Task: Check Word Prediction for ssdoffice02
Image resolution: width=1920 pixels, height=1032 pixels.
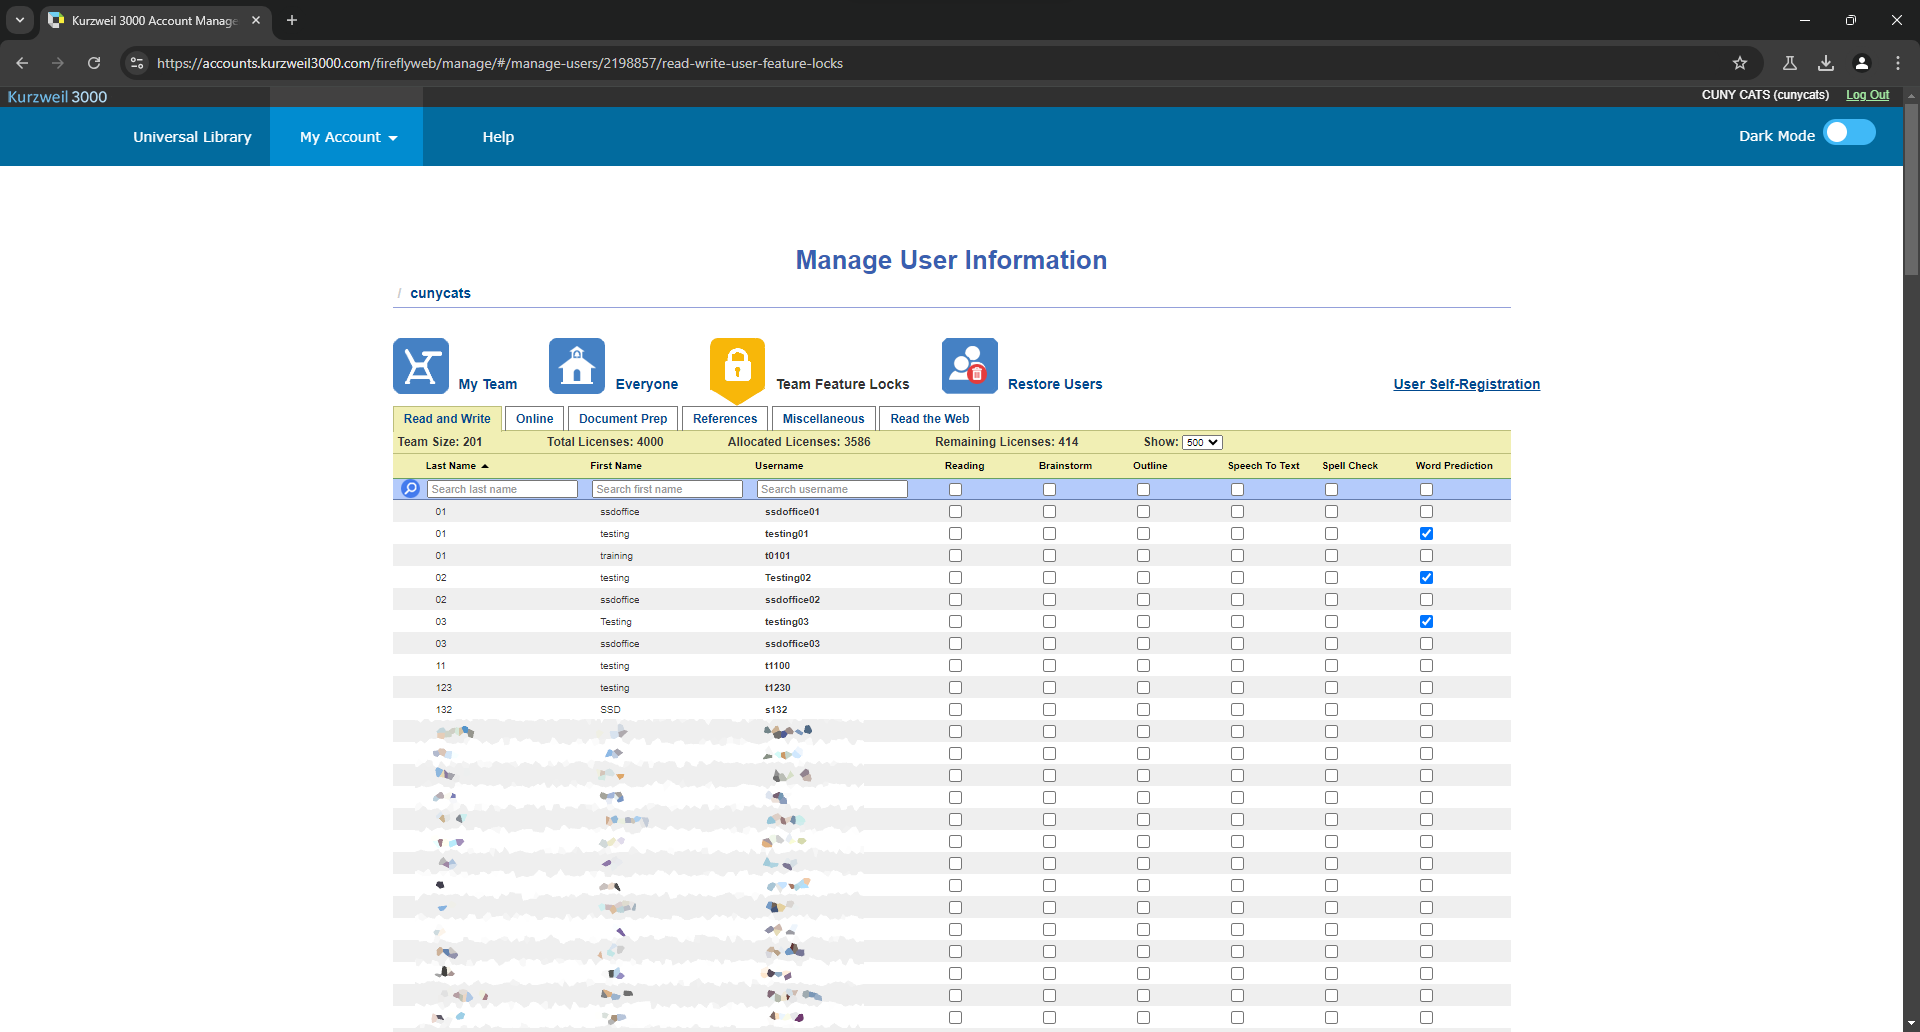Action: [x=1426, y=600]
